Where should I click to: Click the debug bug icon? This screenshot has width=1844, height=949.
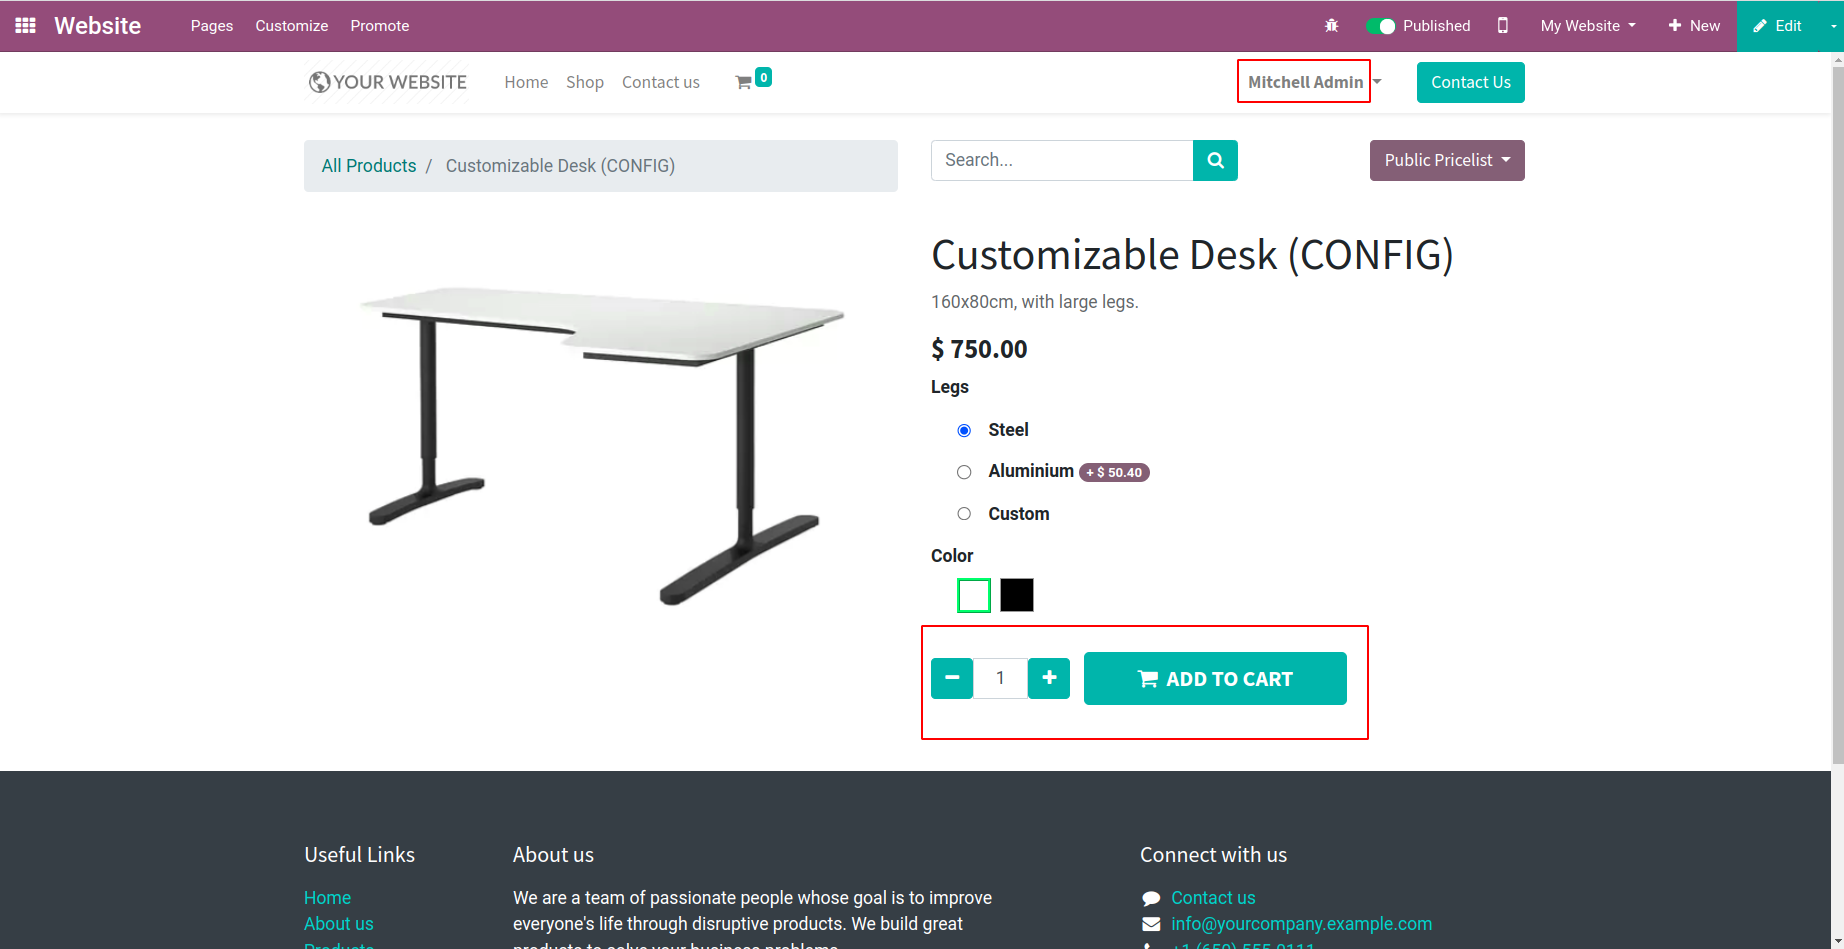pos(1331,26)
